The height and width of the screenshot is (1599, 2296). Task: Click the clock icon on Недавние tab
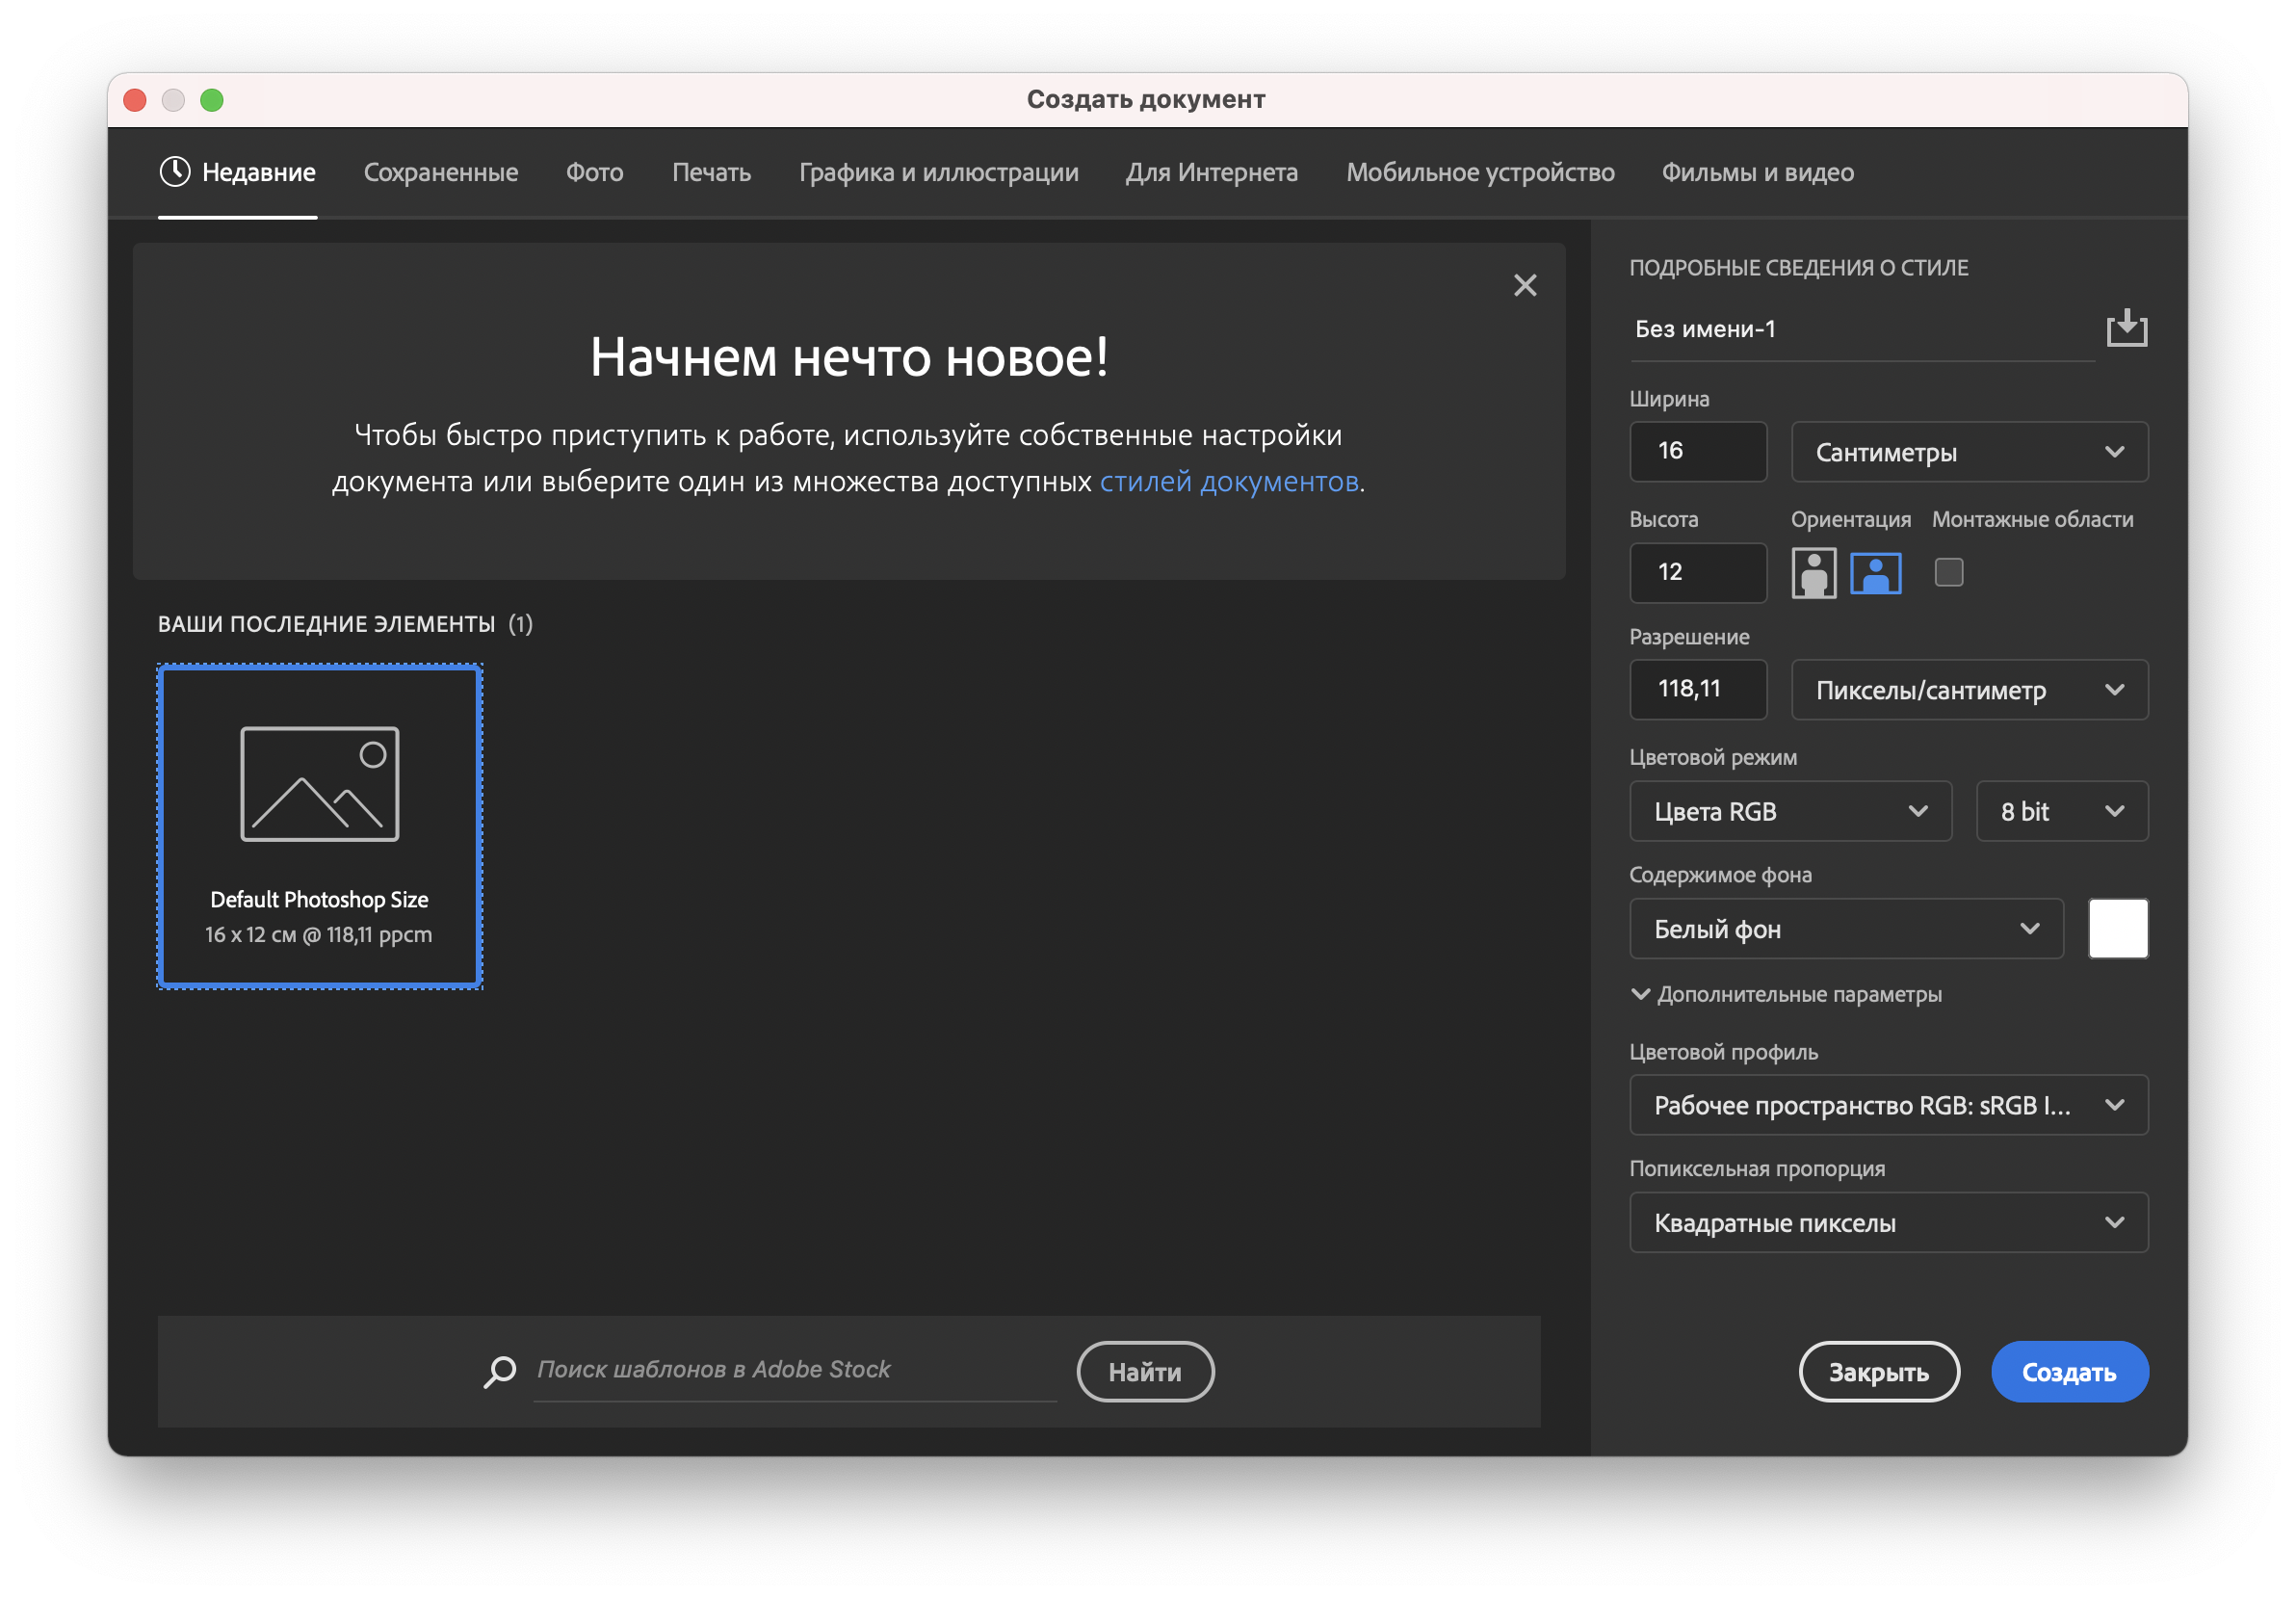175,172
